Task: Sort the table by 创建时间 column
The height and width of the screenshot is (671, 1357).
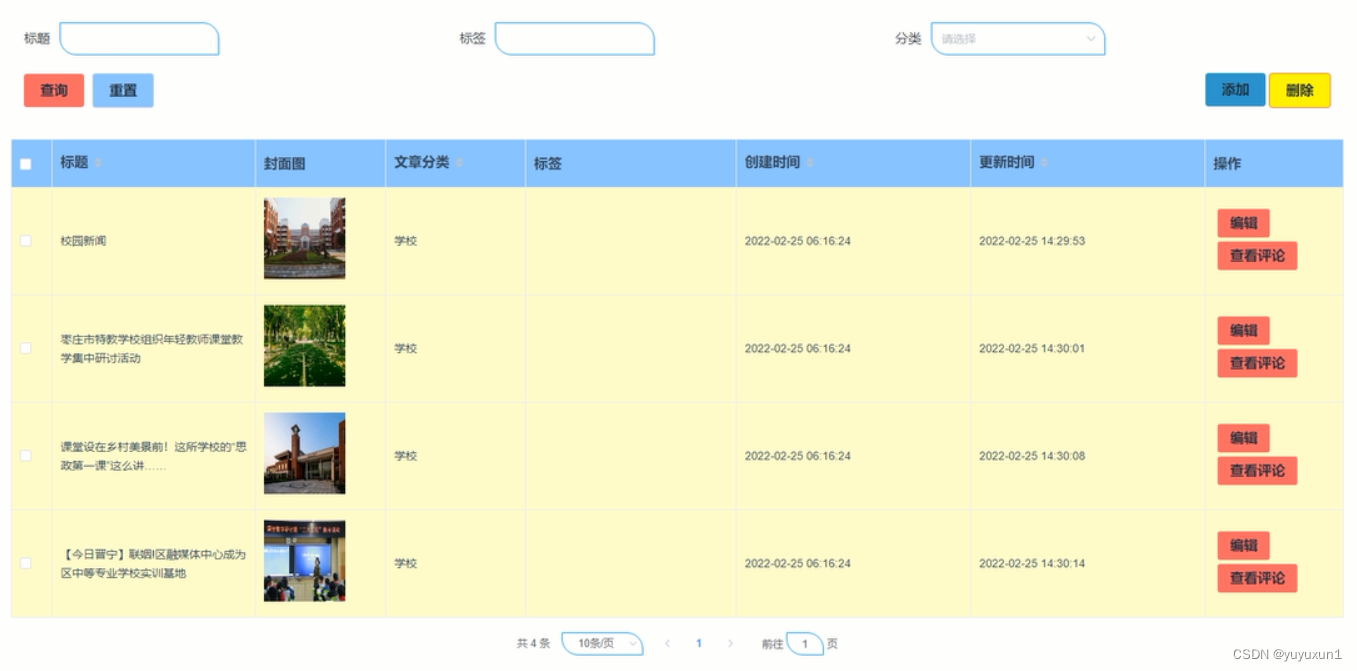Action: (808, 163)
